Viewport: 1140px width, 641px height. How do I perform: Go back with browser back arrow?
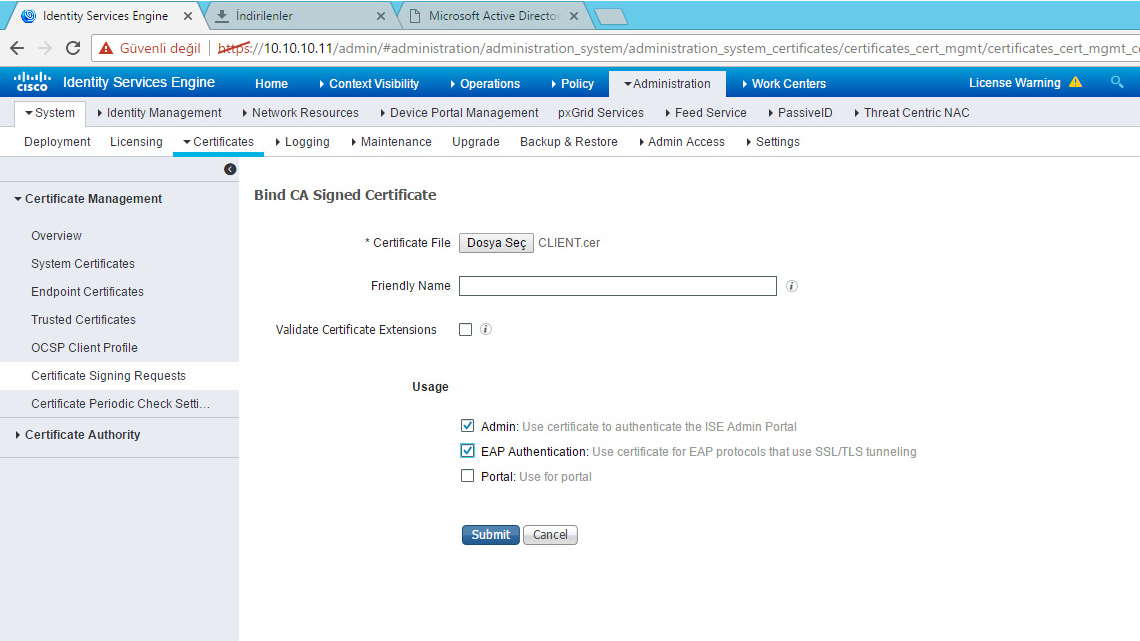point(17,48)
